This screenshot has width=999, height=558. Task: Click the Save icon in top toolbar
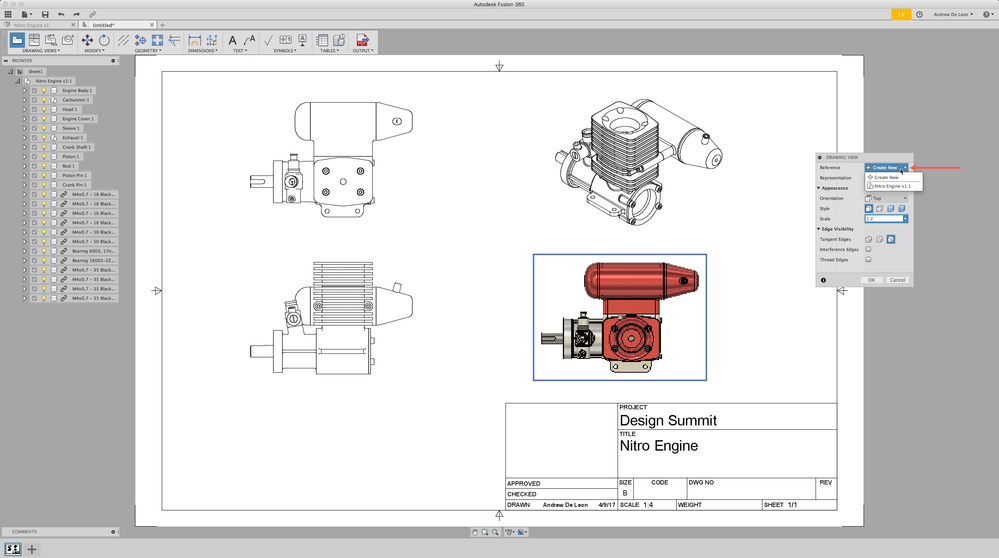pos(45,14)
